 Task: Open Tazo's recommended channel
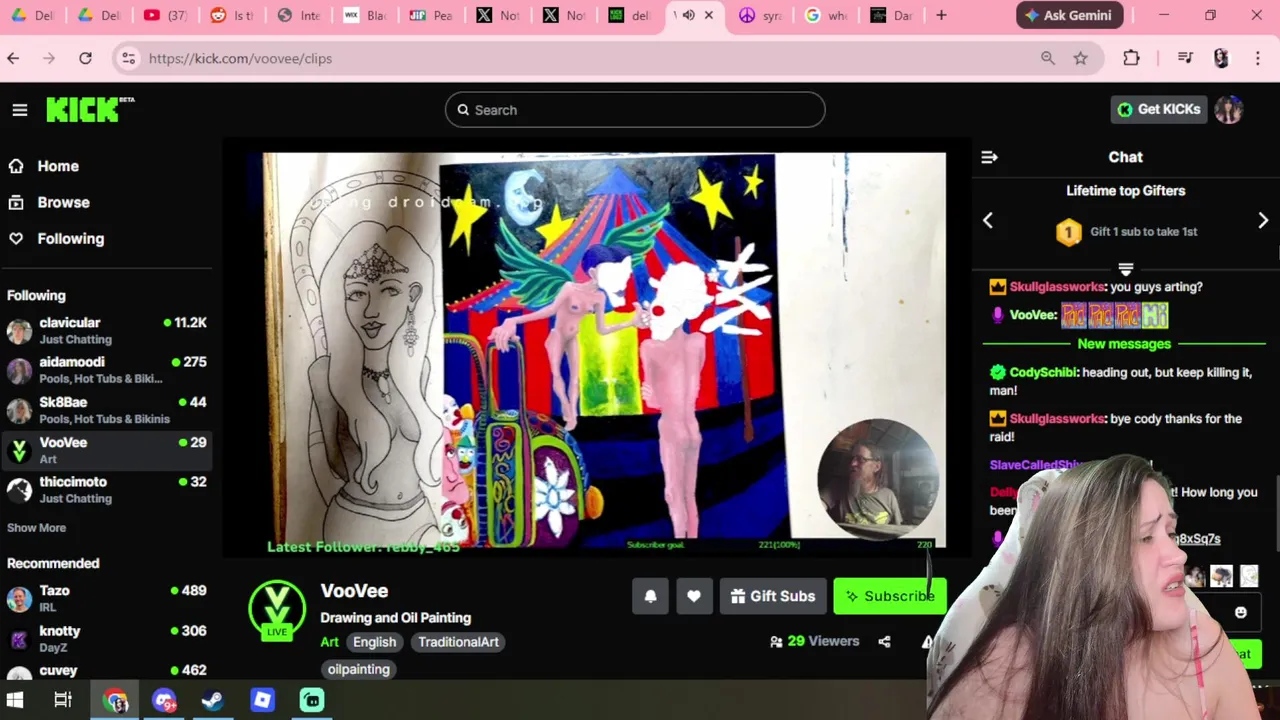point(106,598)
